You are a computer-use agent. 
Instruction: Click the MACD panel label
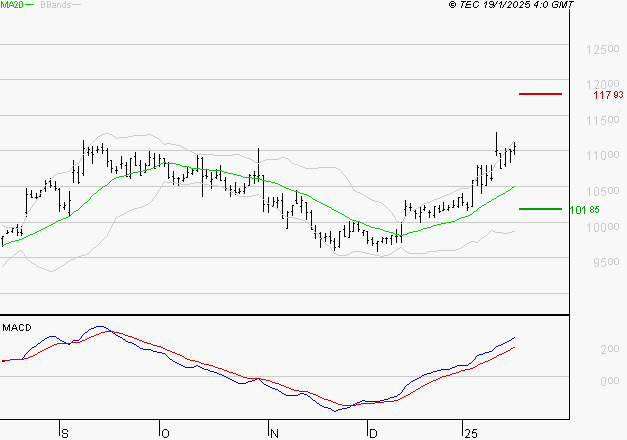tap(17, 328)
